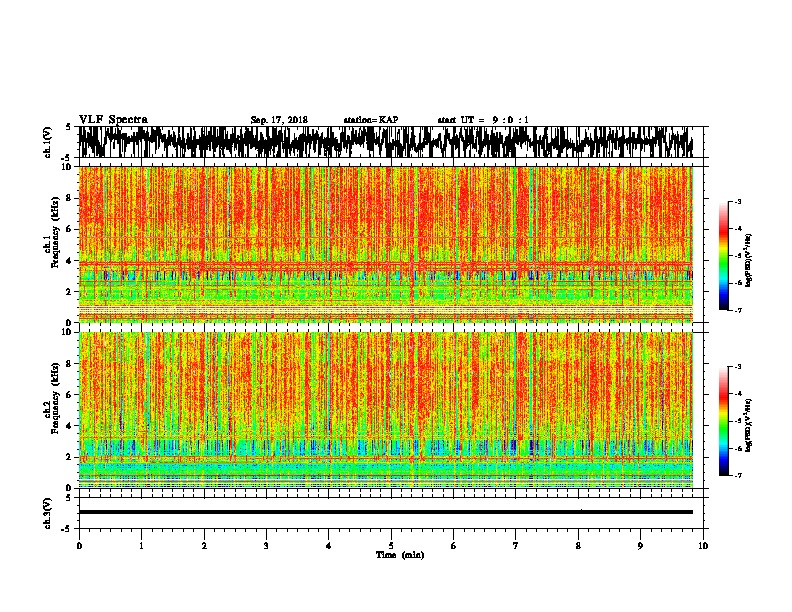The width and height of the screenshot is (792, 612).
Task: Click time axis tick label "6"
Action: click(x=453, y=546)
